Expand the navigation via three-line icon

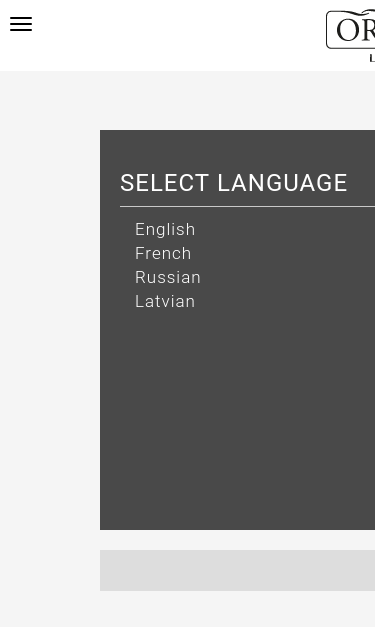click(21, 24)
